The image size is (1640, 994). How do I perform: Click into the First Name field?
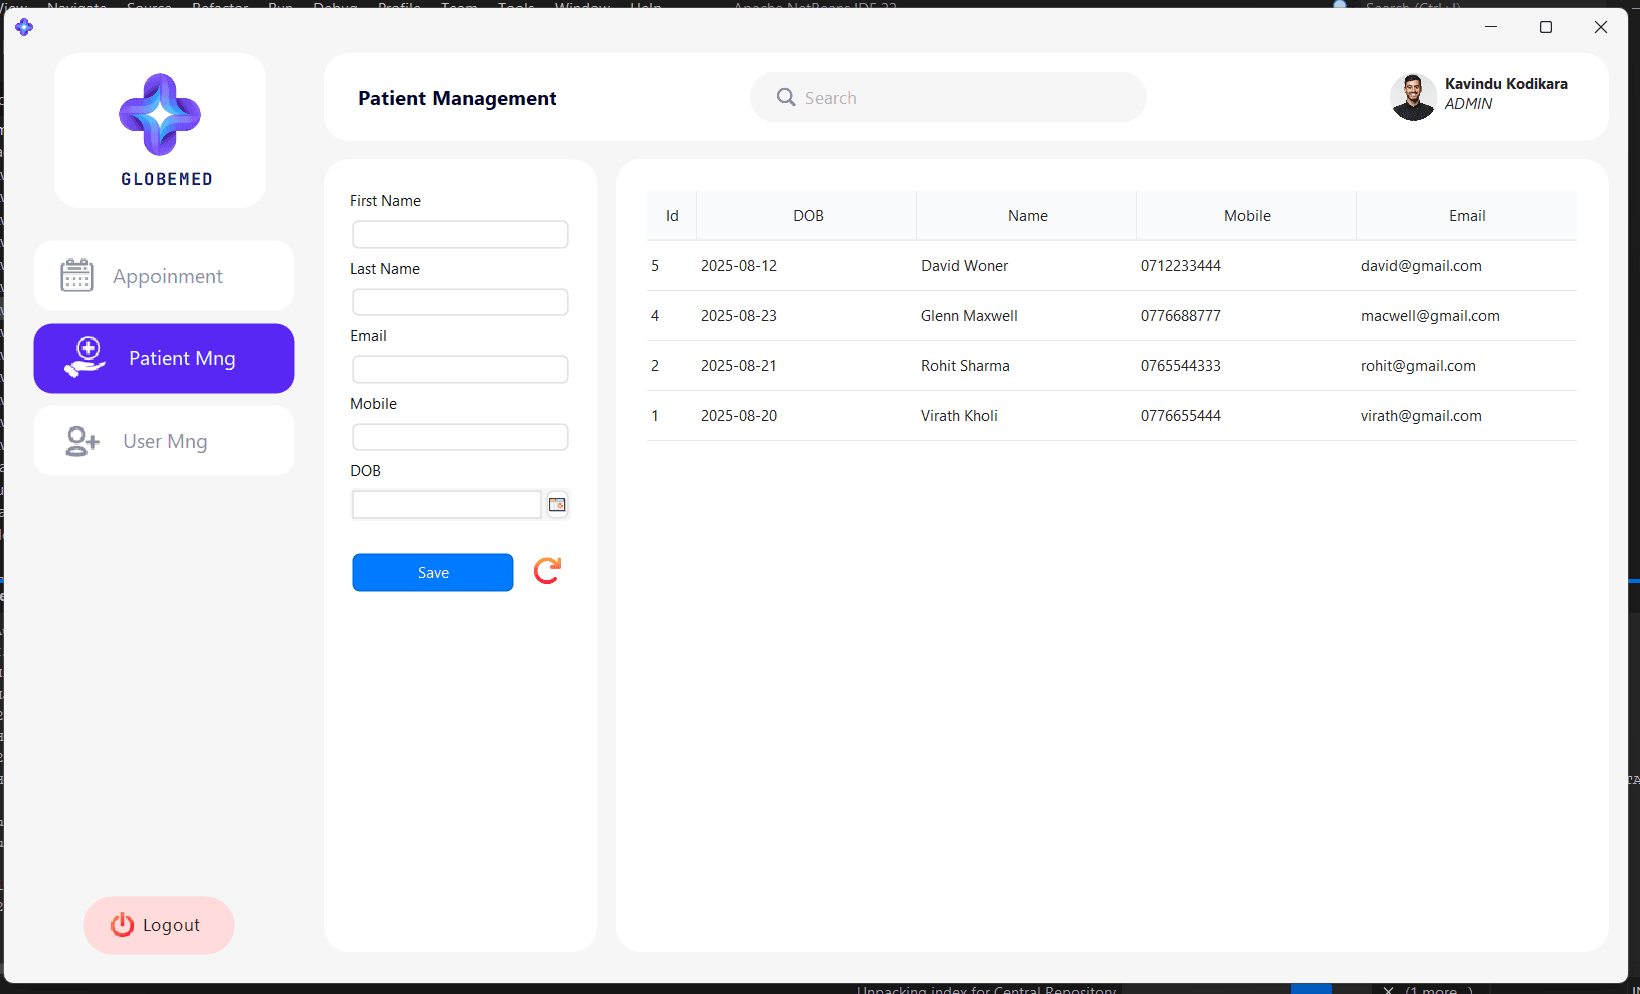pyautogui.click(x=460, y=234)
